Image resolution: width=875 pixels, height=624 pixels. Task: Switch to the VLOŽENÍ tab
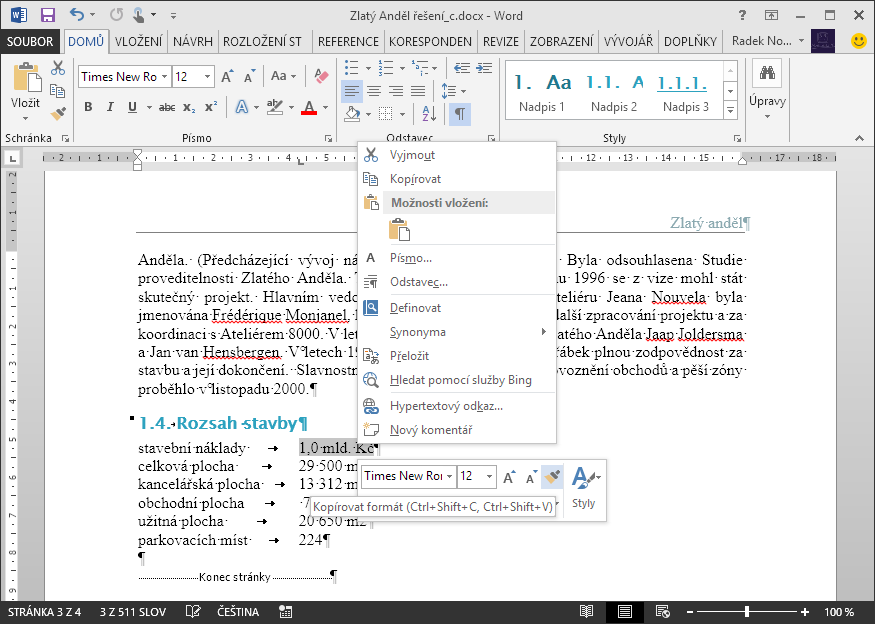pos(138,41)
